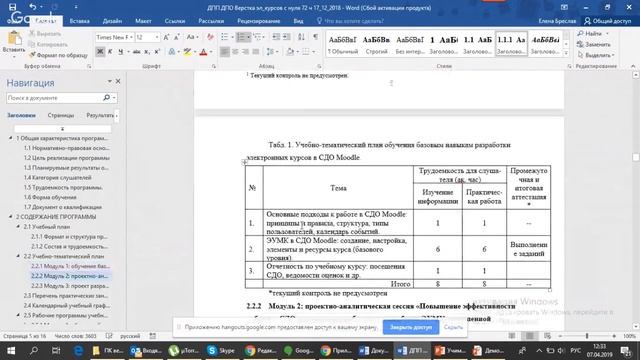The image size is (640, 360).
Task: Open line spacing options
Action: 271,52
